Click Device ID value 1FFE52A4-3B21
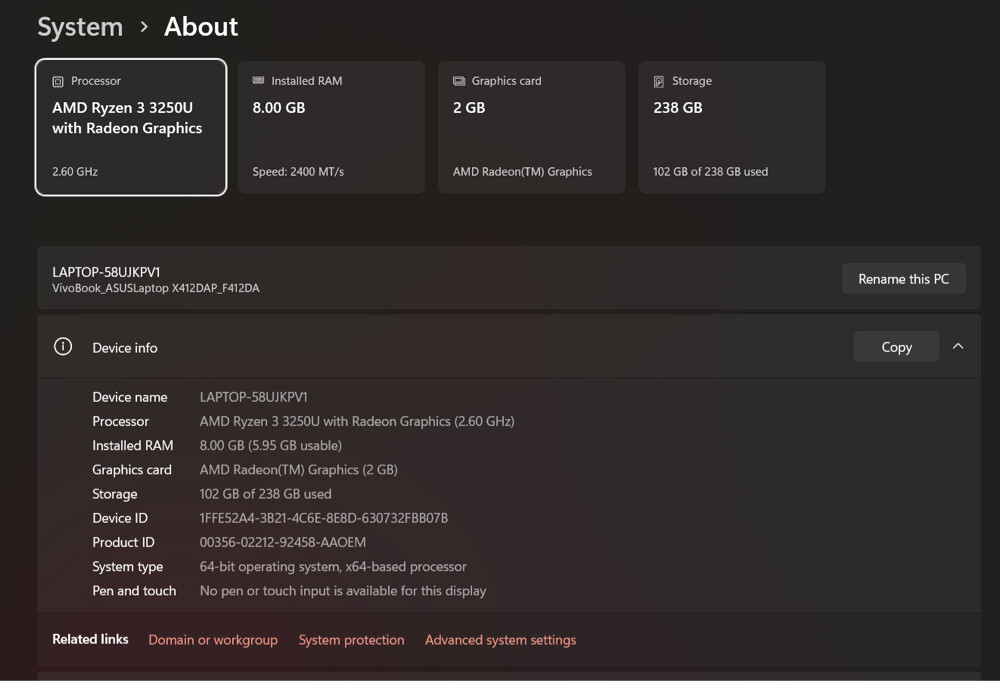1000x681 pixels. click(323, 518)
